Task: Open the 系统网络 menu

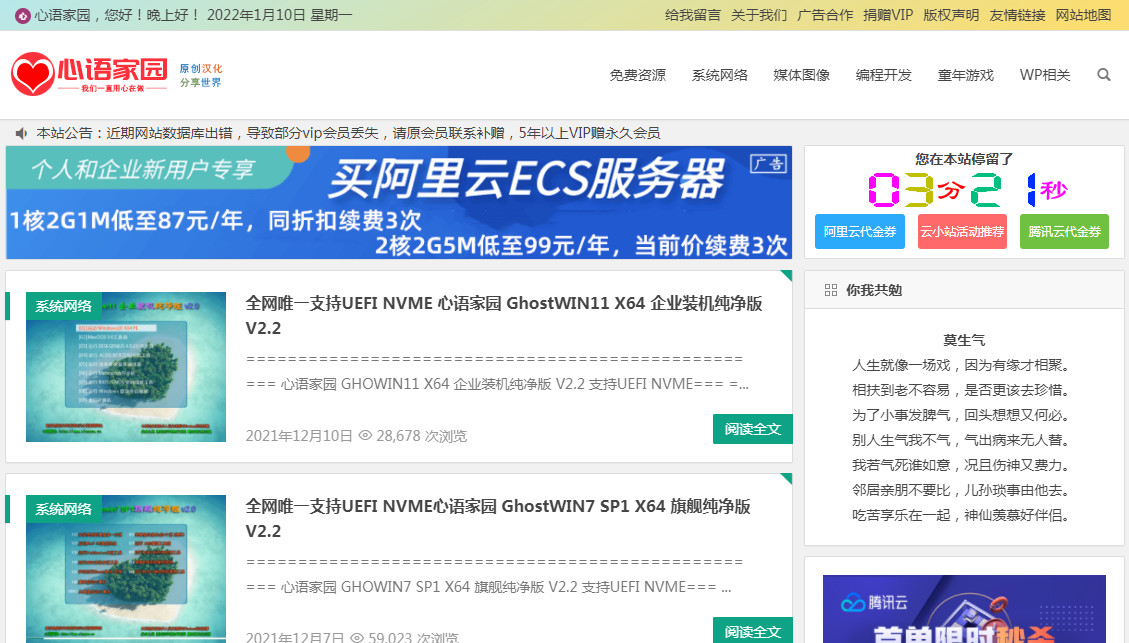Action: click(719, 75)
